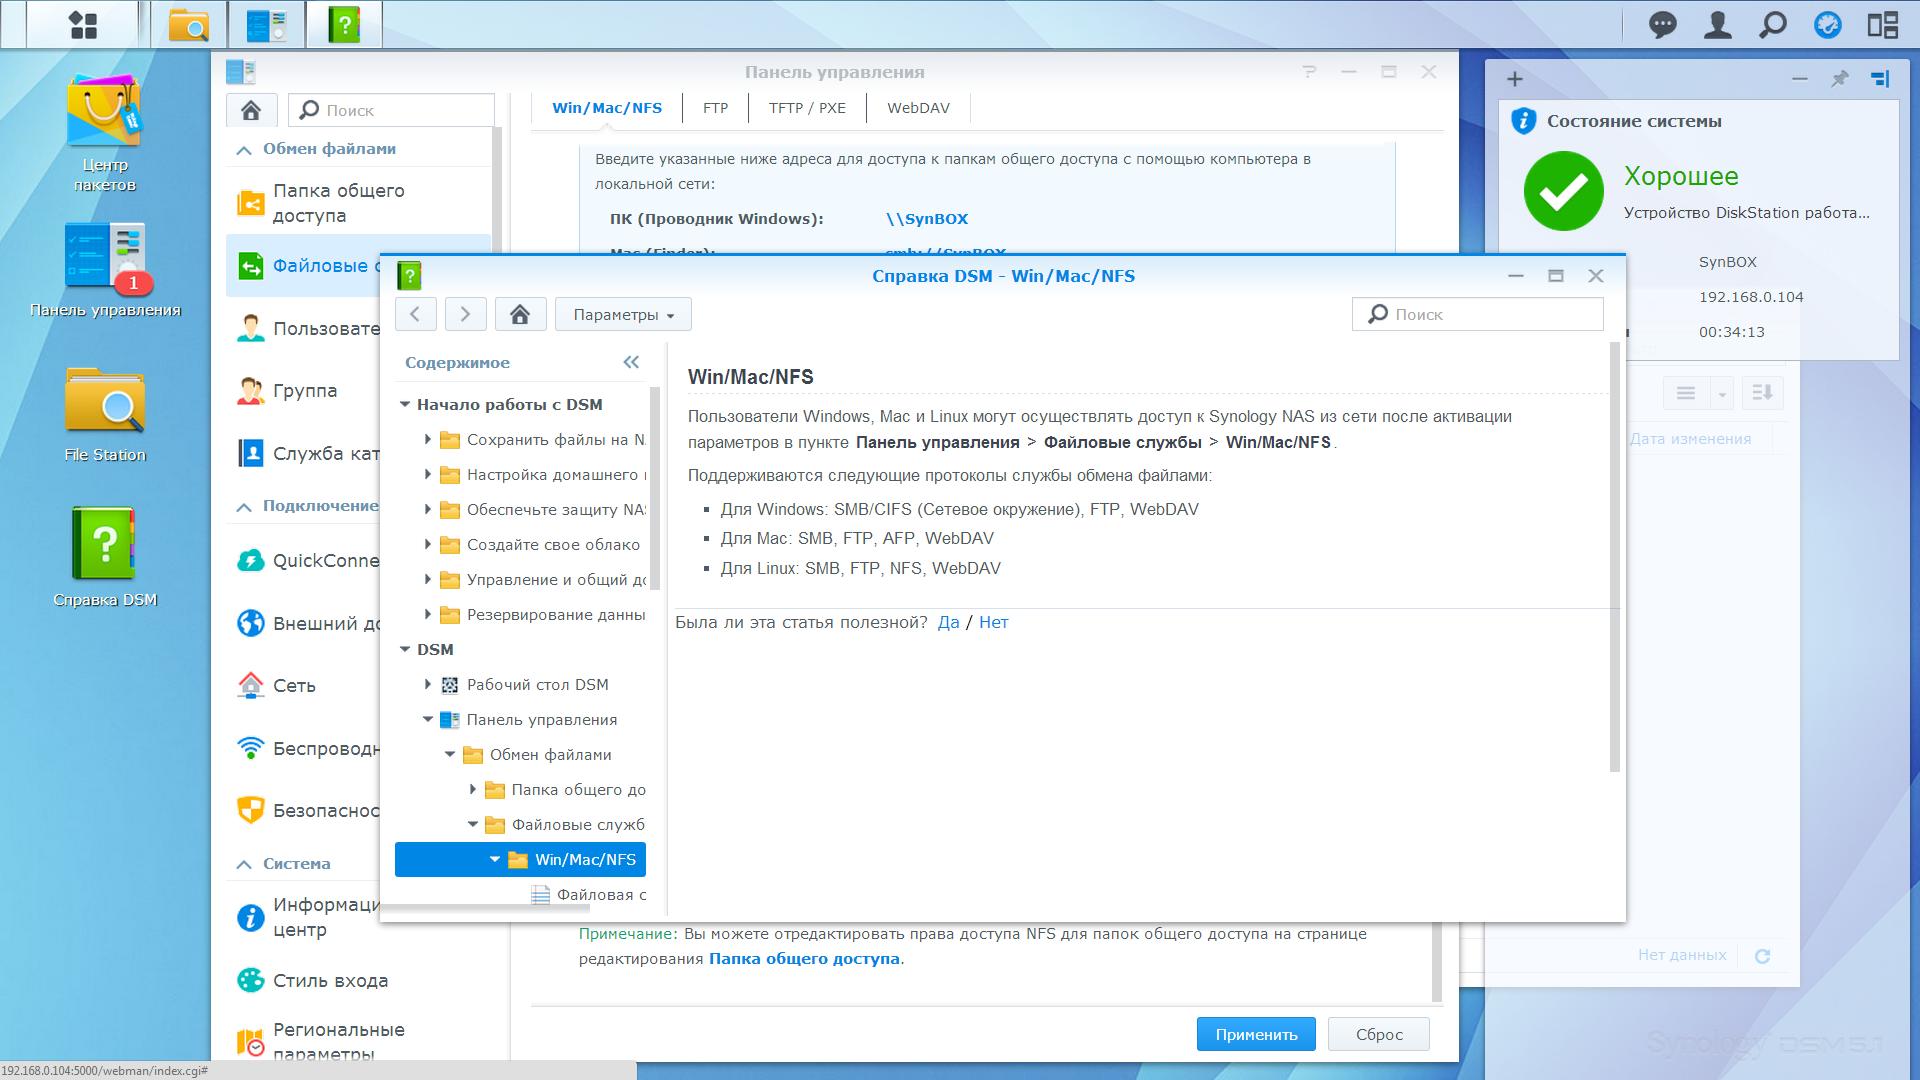Expand the Сохранить файлы на NAS help topic
This screenshot has height=1080, width=1920.
pos(427,440)
